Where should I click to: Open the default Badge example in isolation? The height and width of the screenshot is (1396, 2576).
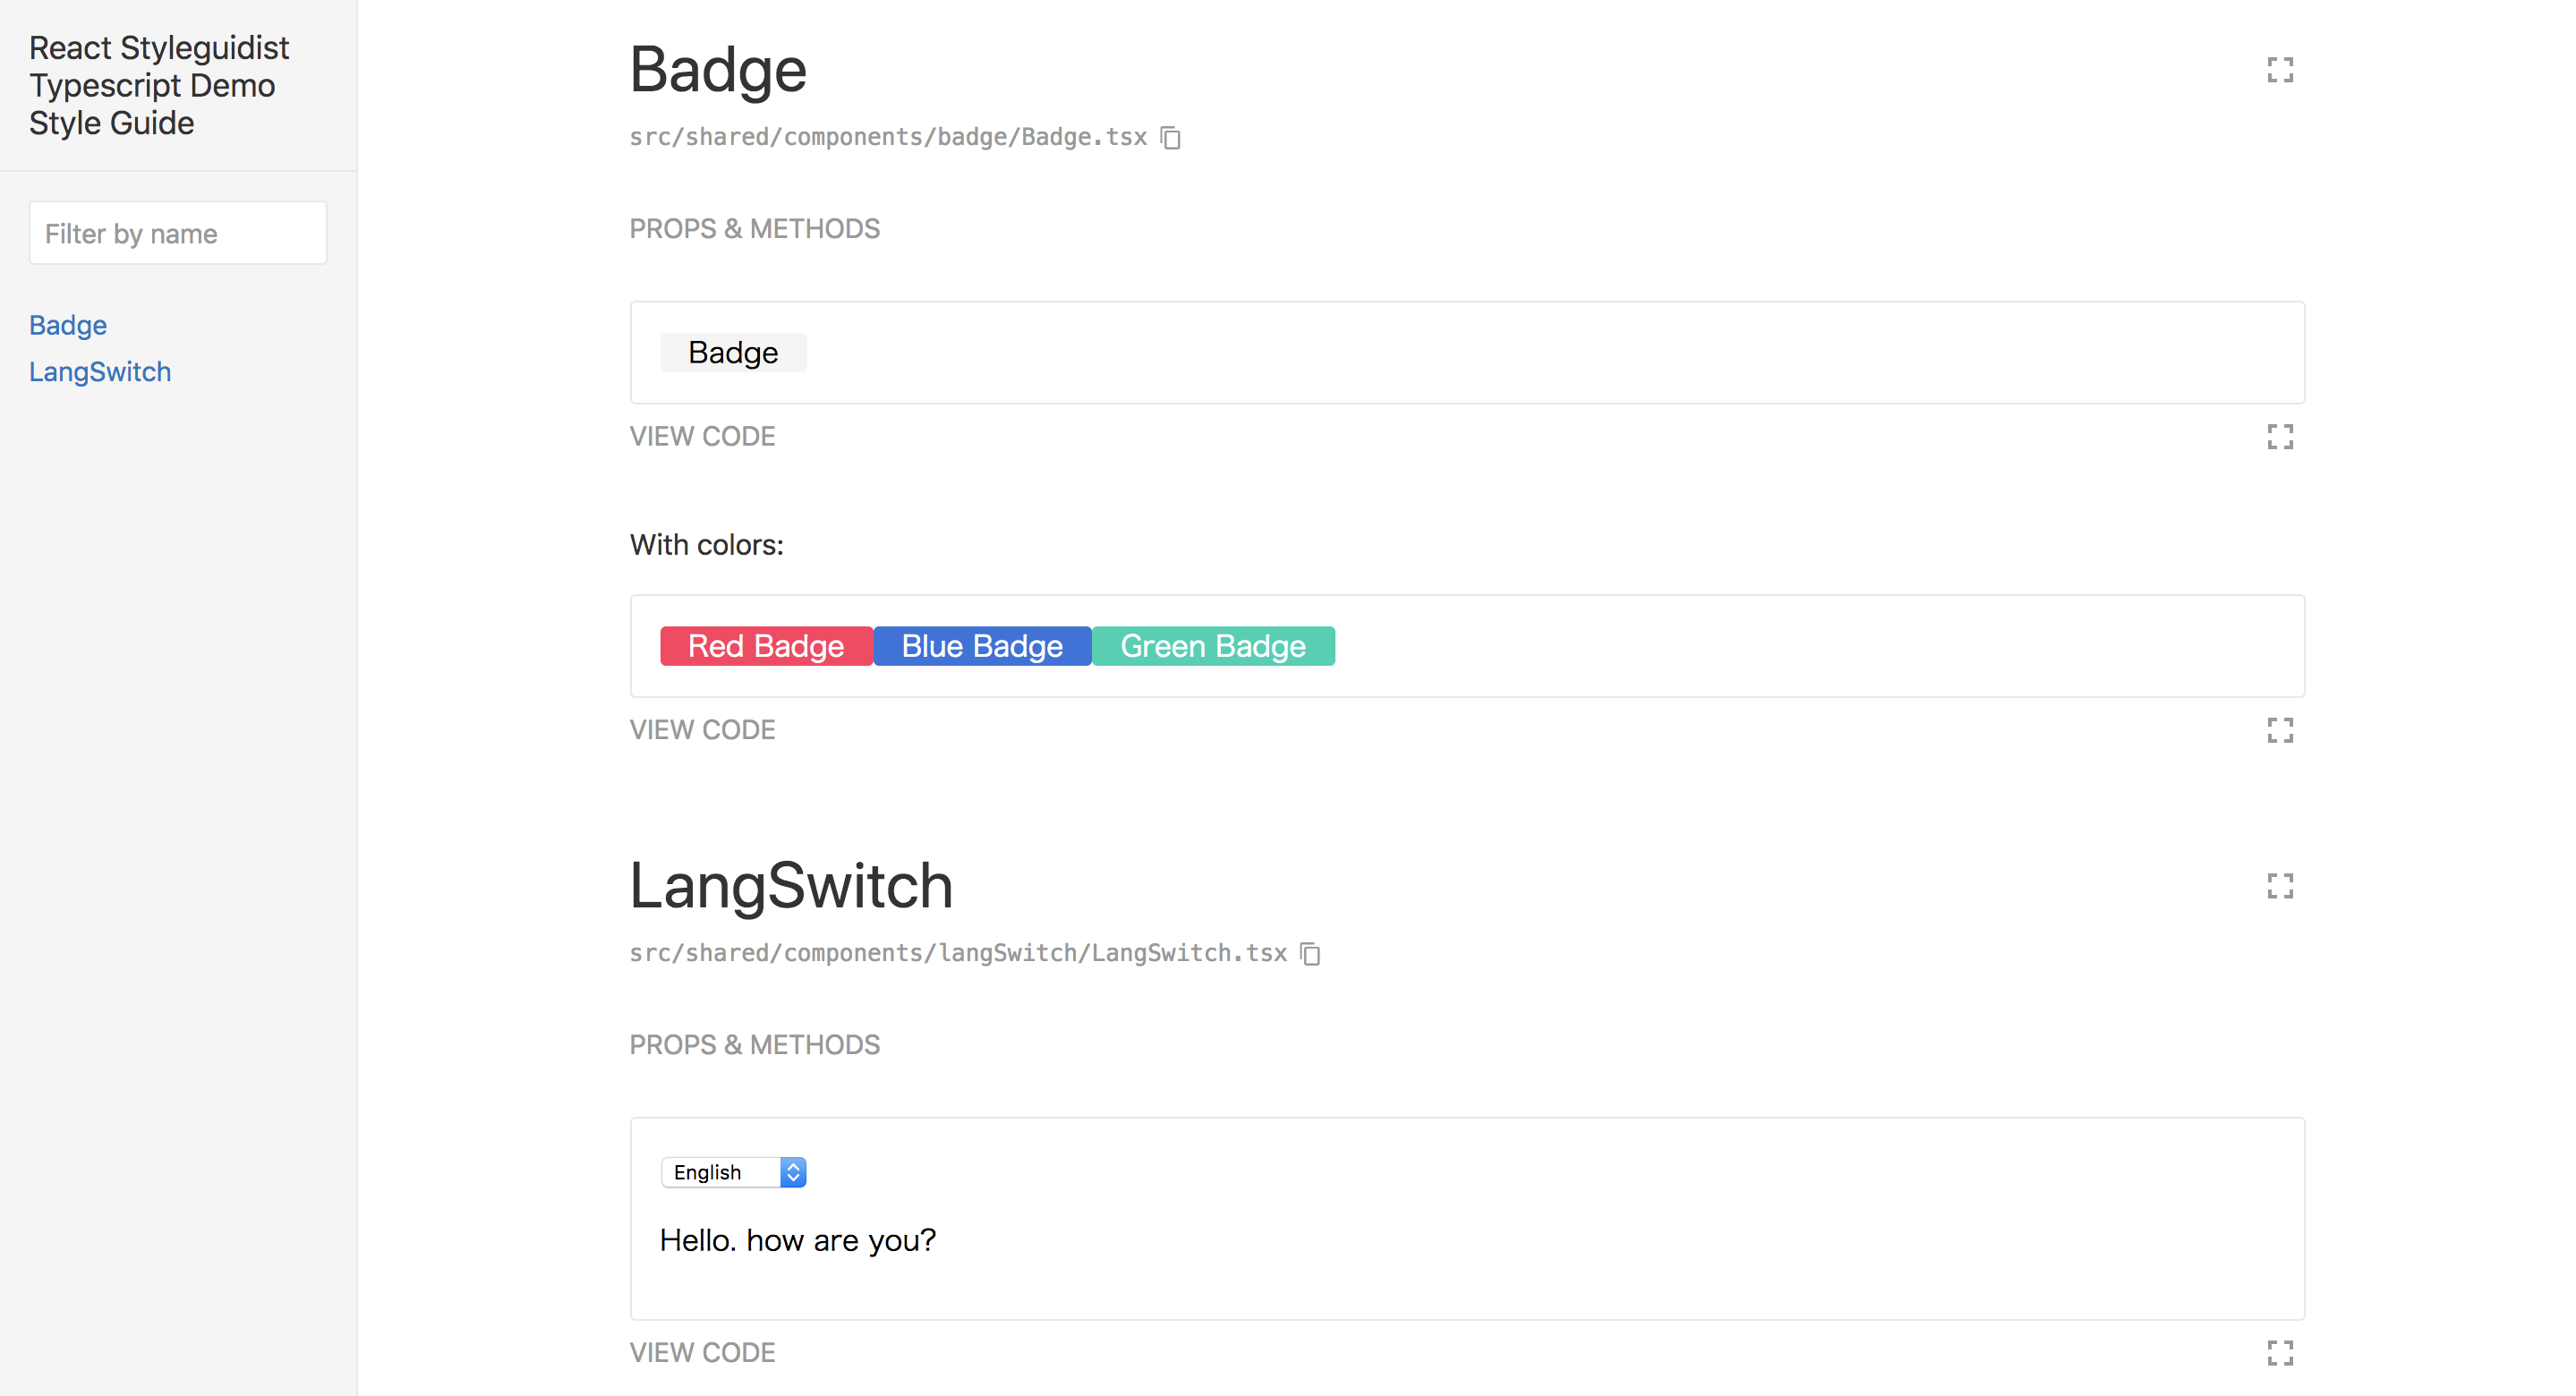2279,437
